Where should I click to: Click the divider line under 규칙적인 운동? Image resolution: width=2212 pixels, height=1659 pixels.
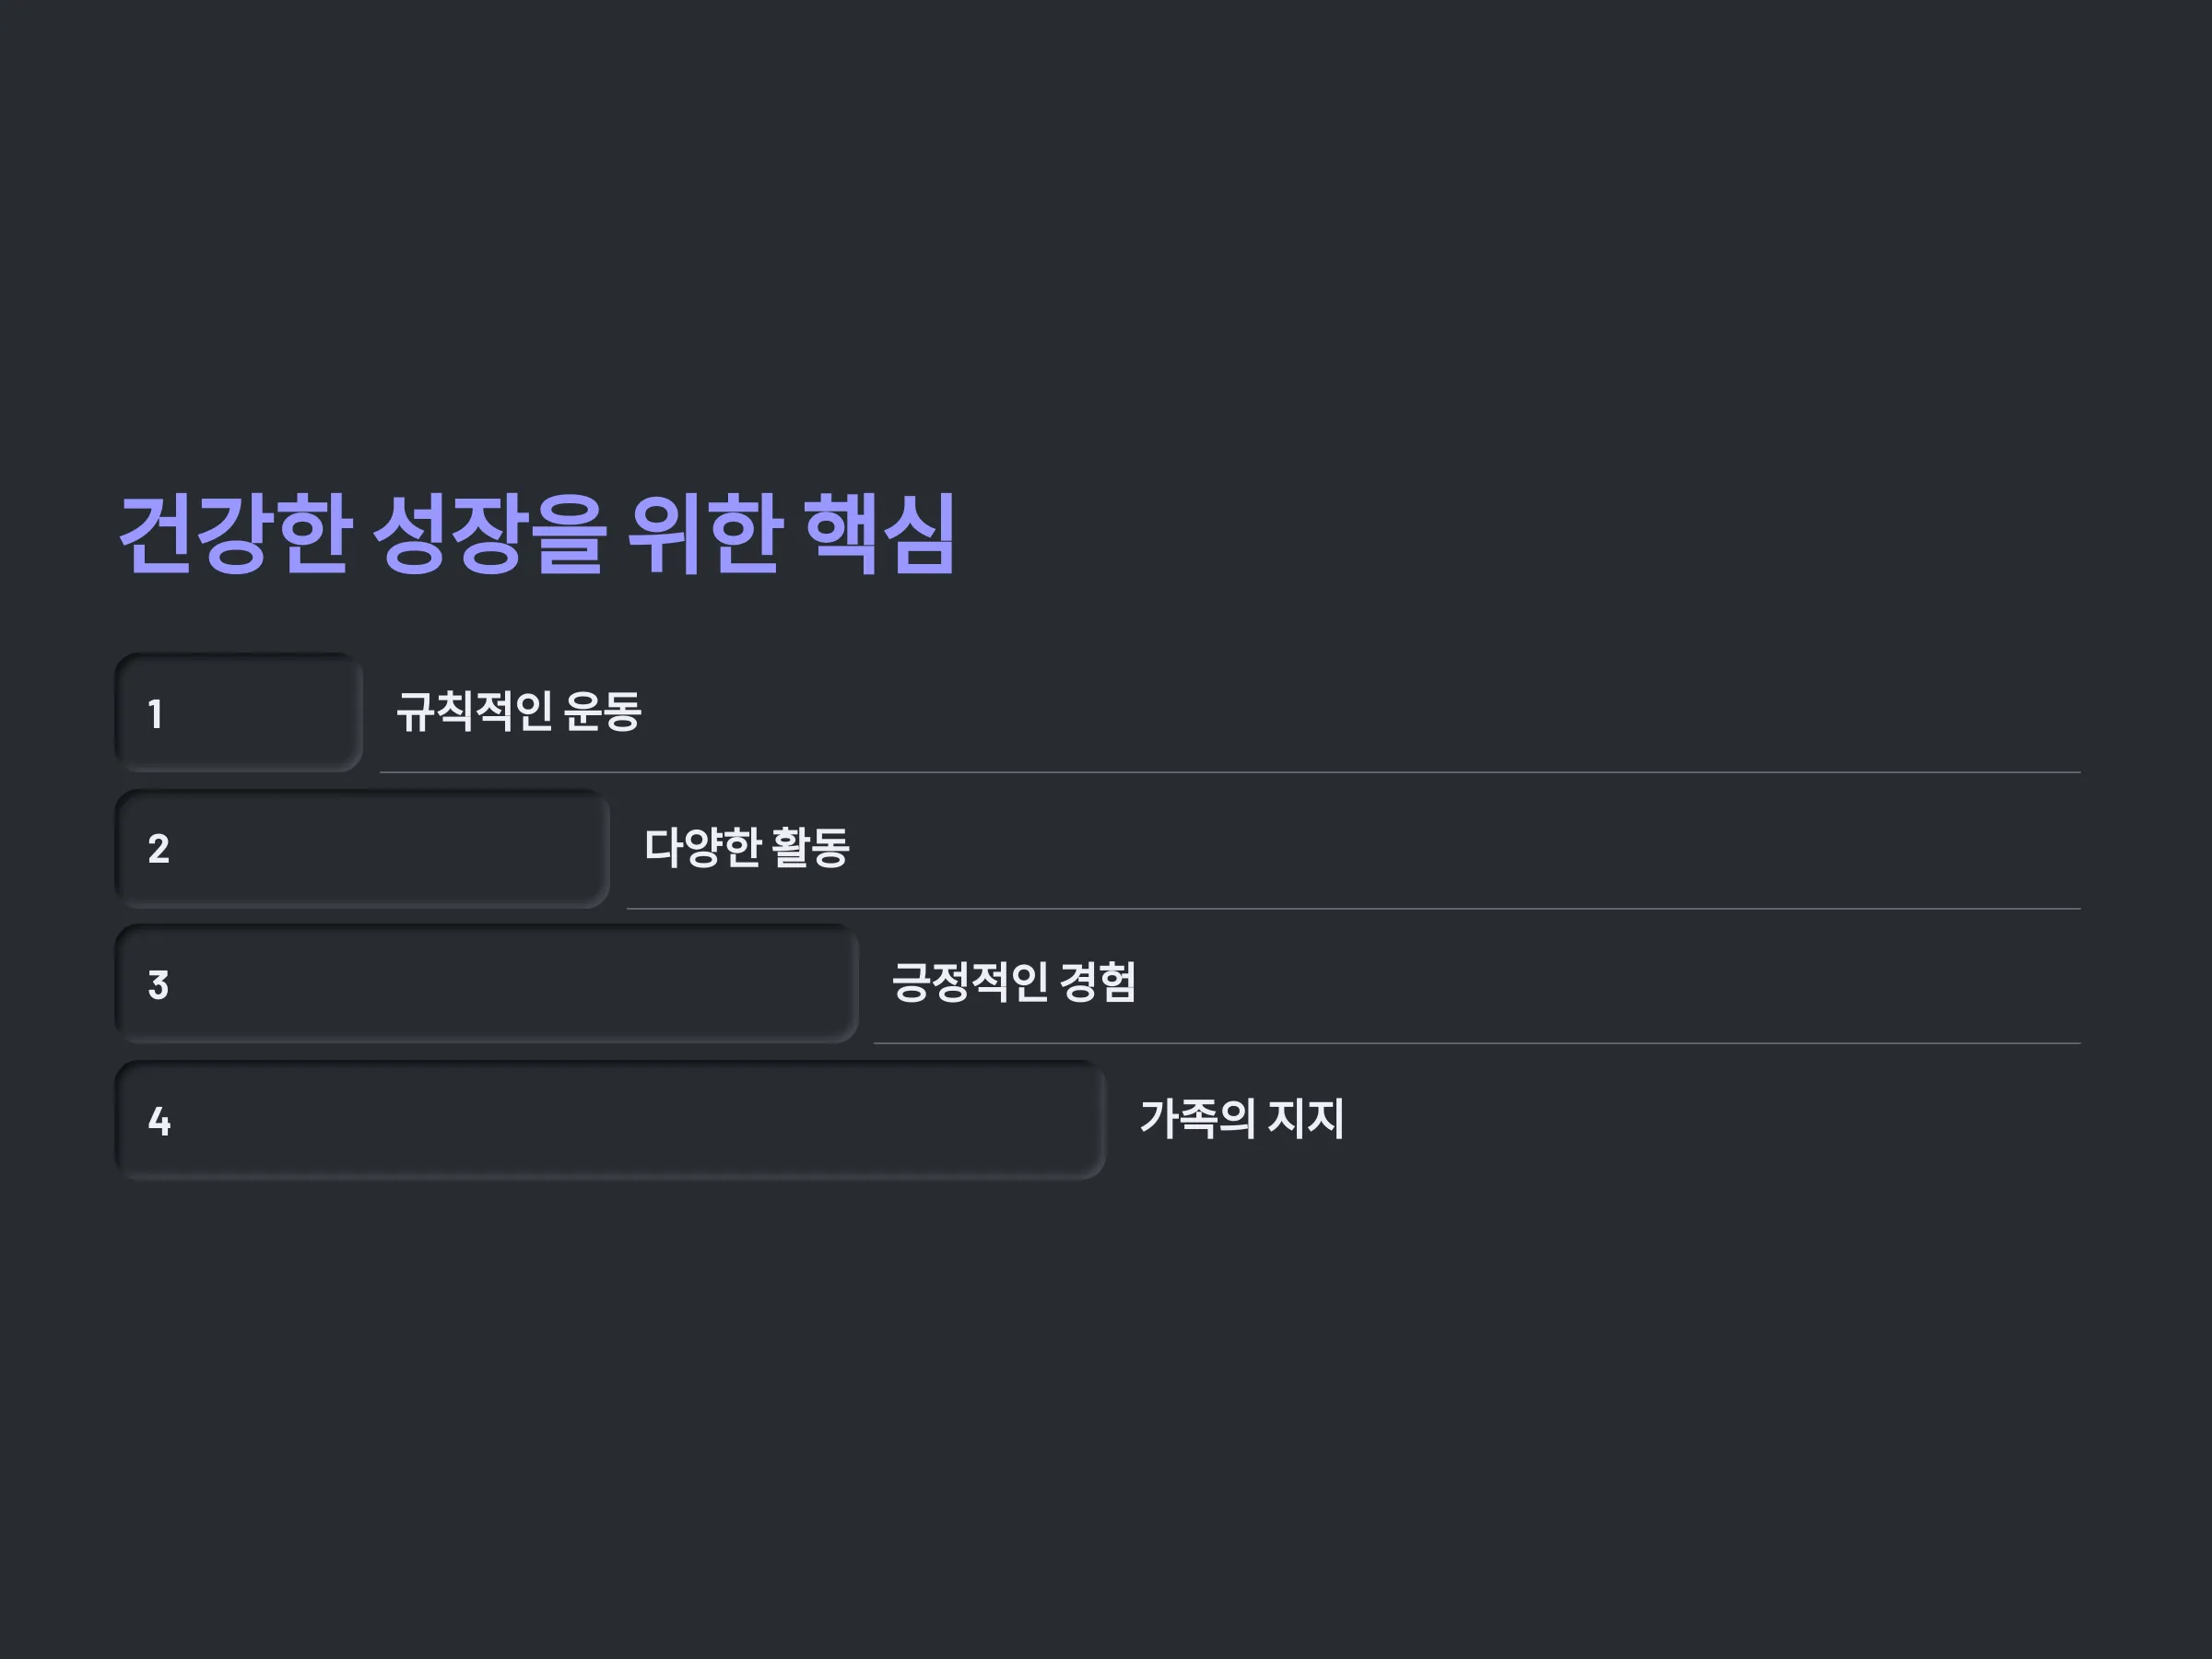coord(1230,772)
